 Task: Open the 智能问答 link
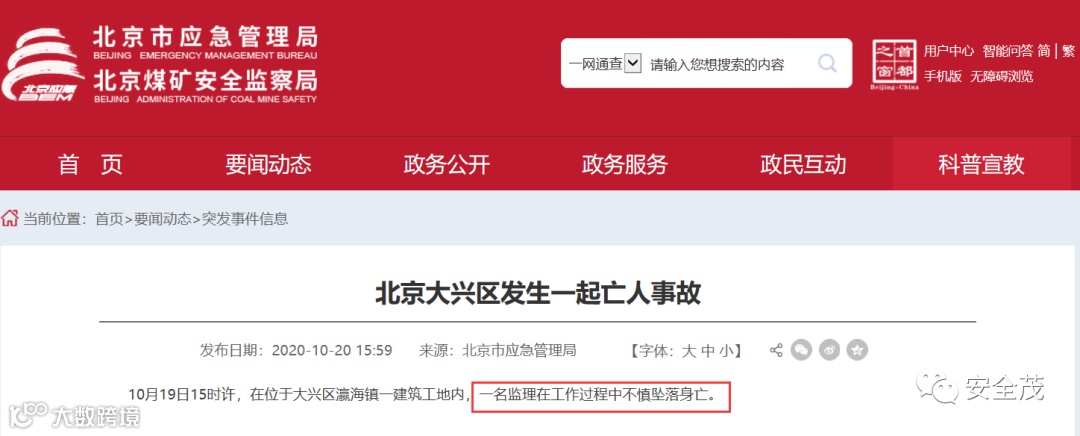click(x=1007, y=51)
